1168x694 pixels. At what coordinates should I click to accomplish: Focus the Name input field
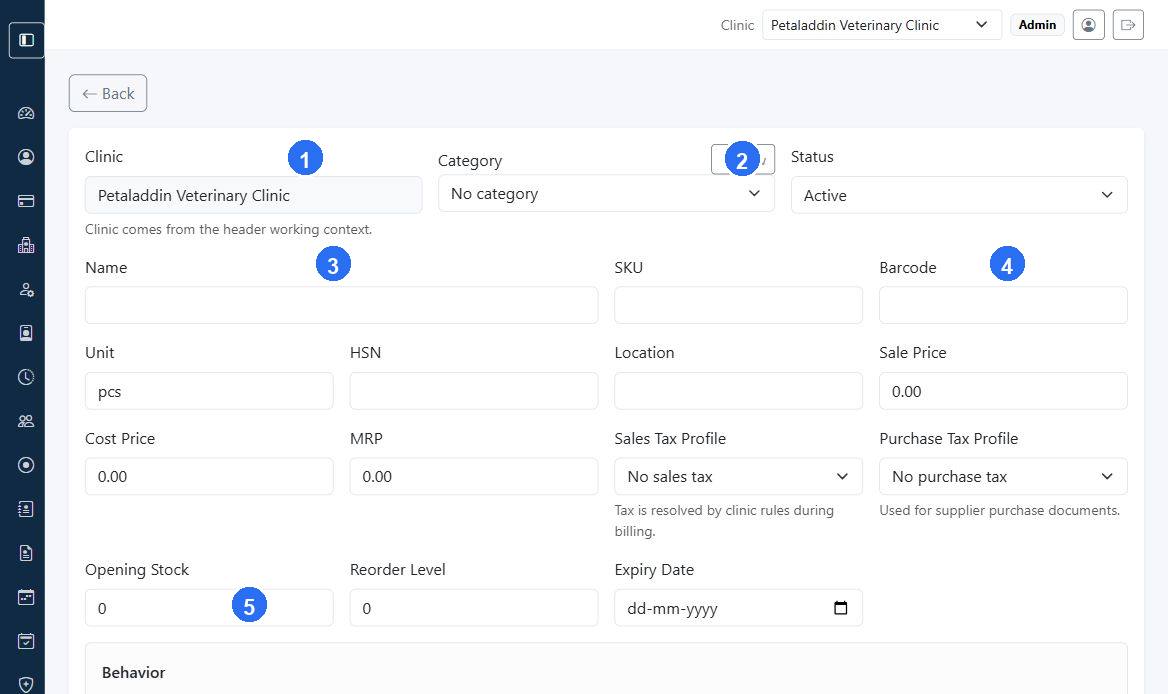341,305
